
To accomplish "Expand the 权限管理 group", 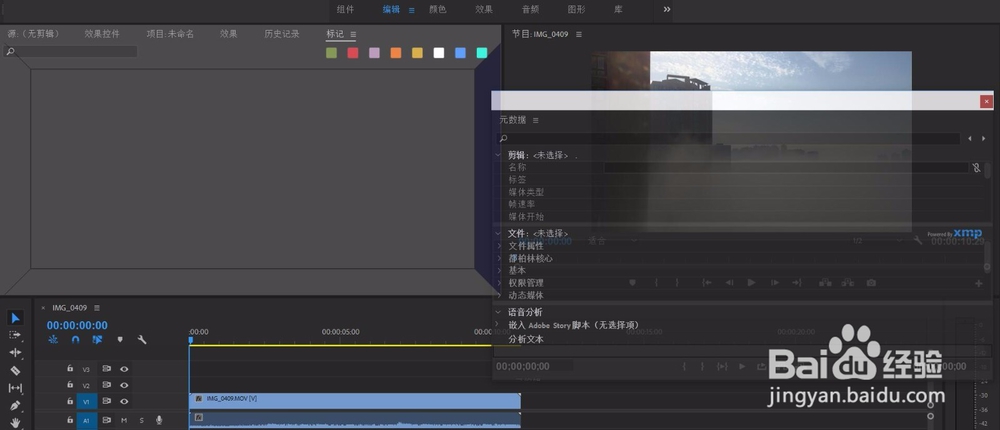I will coord(499,283).
